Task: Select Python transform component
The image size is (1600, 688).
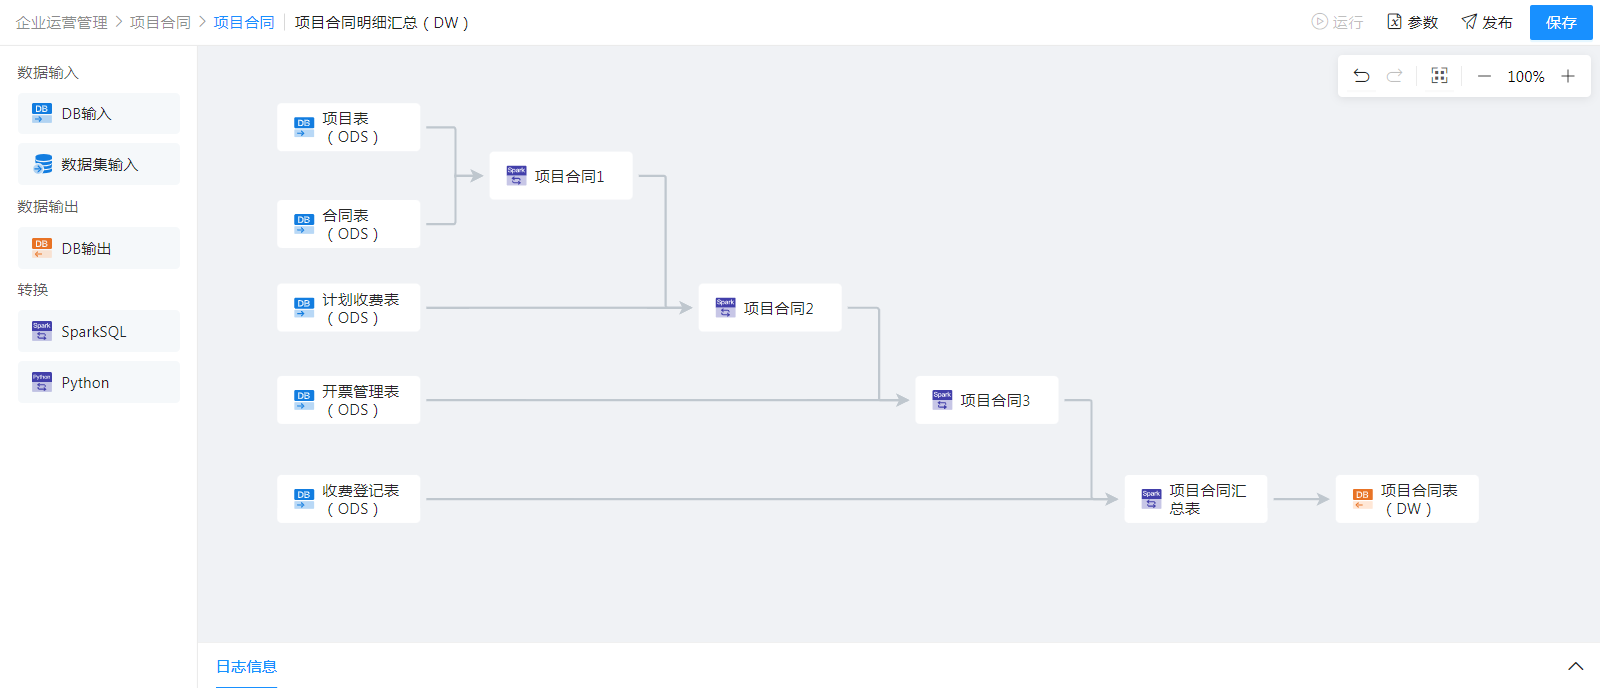Action: pos(98,382)
